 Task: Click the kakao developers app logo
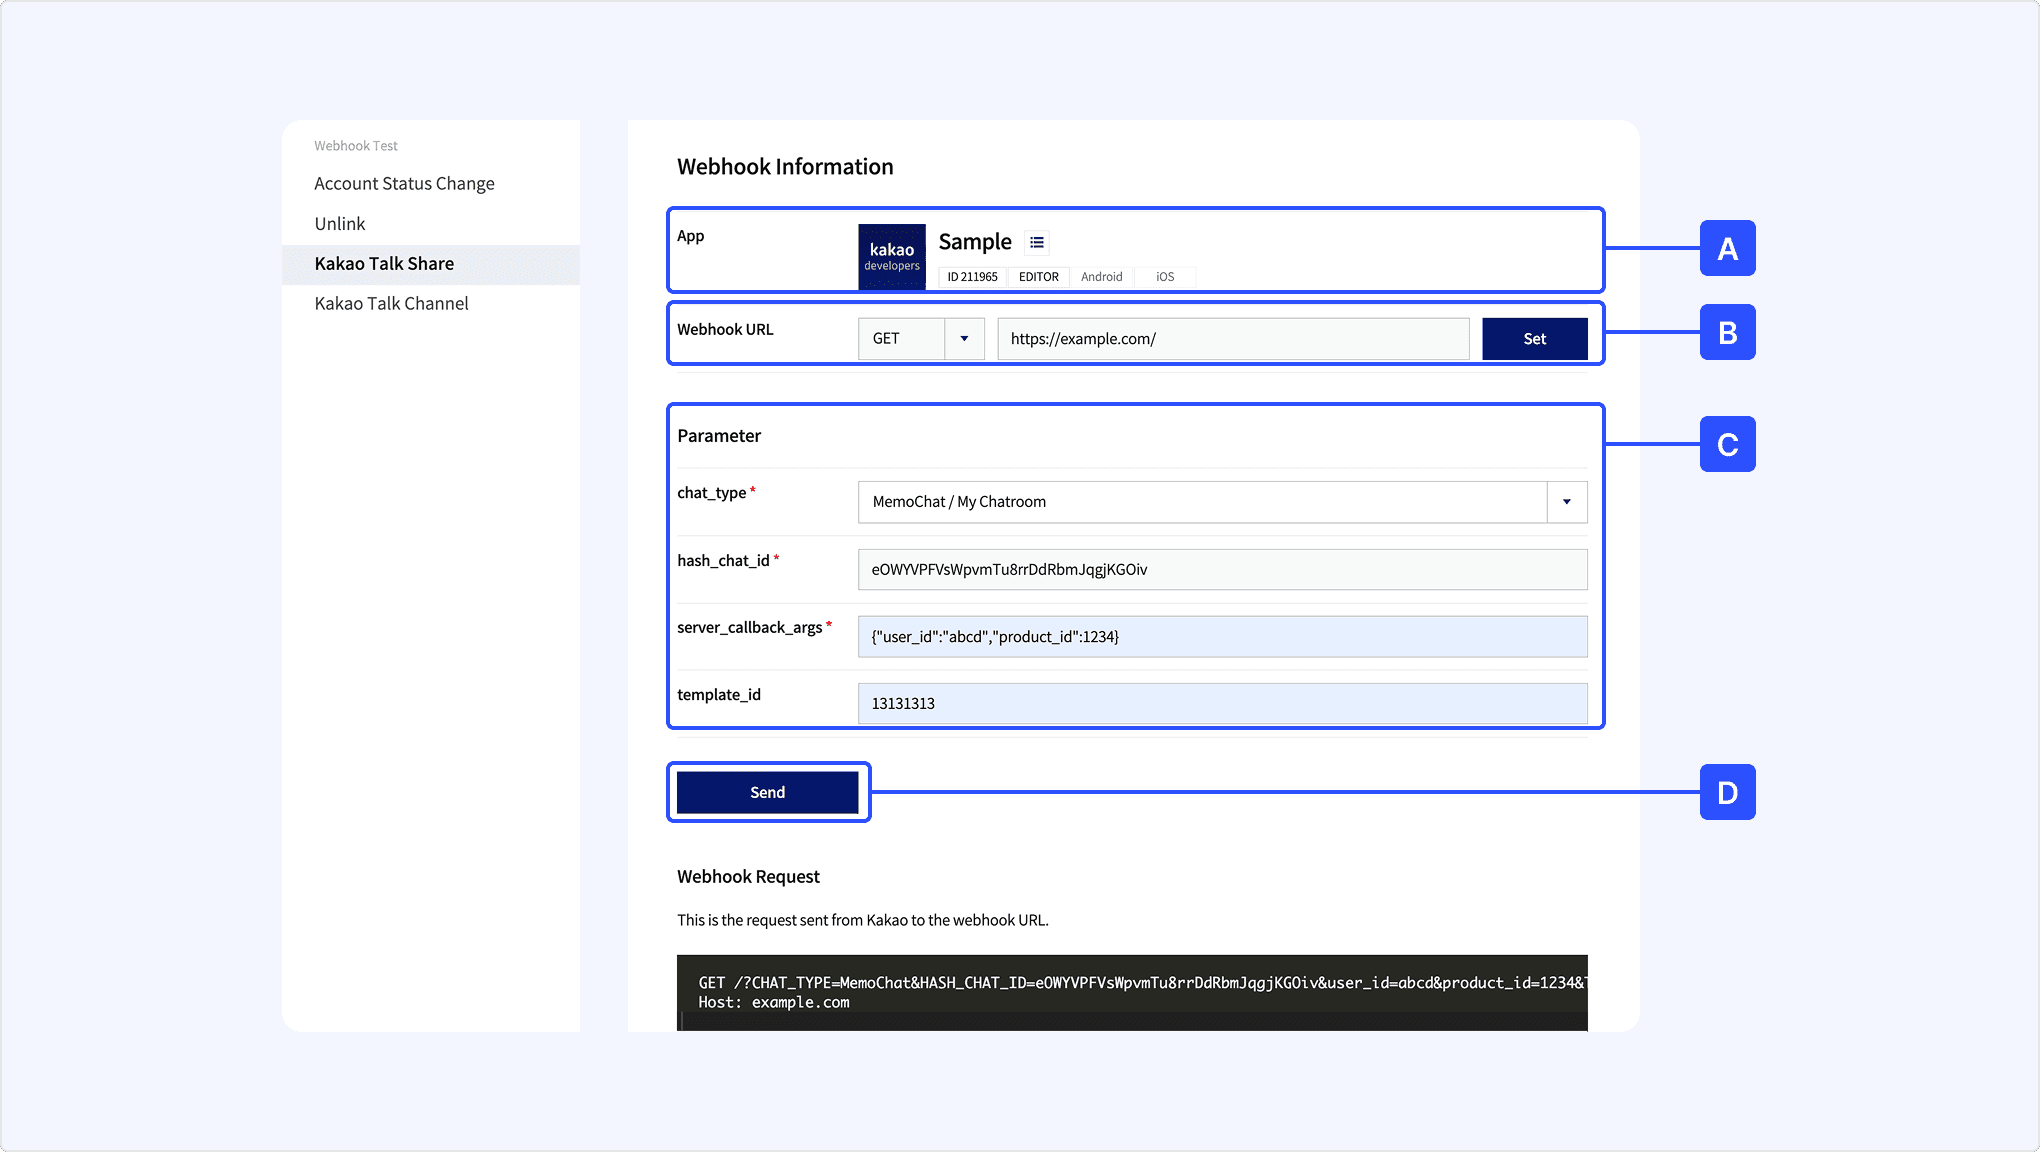tap(892, 257)
